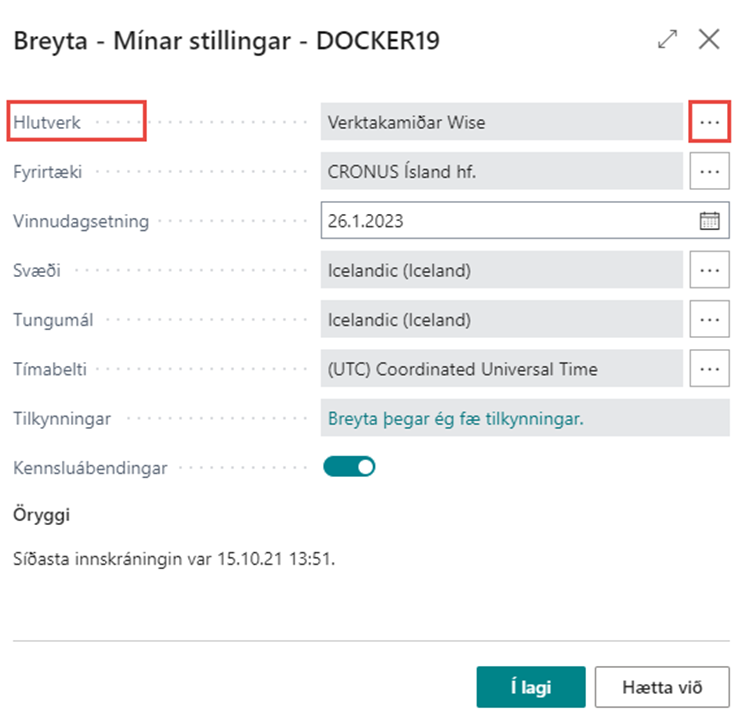The height and width of the screenshot is (726, 752).
Task: Open the Hlutverk lookup ellipsis button
Action: 709,121
